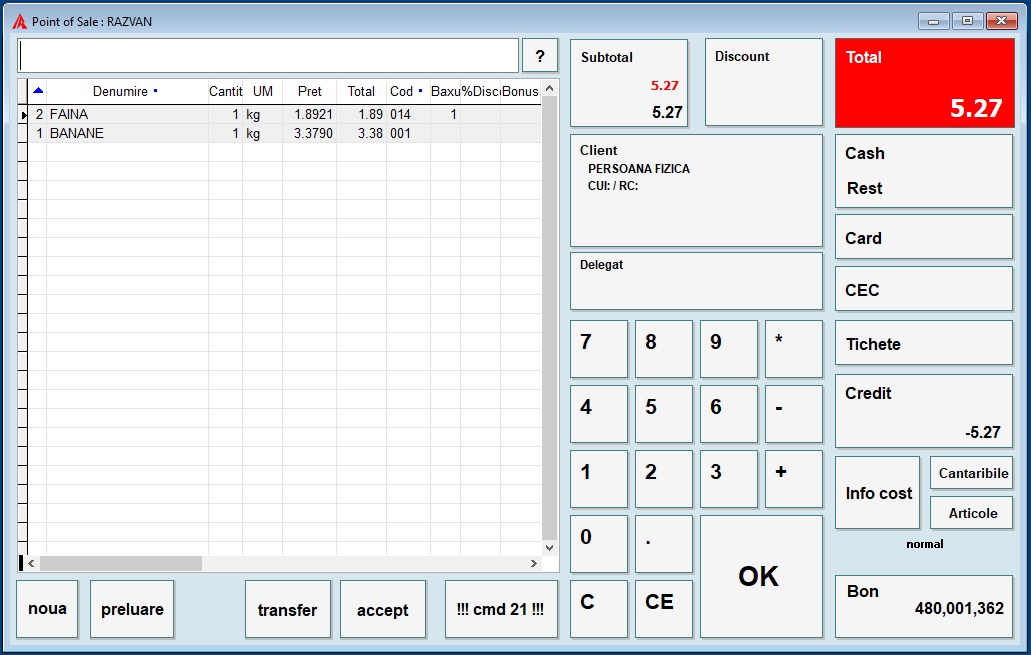The width and height of the screenshot is (1031, 655).
Task: Click the question mark help button
Action: click(x=540, y=56)
